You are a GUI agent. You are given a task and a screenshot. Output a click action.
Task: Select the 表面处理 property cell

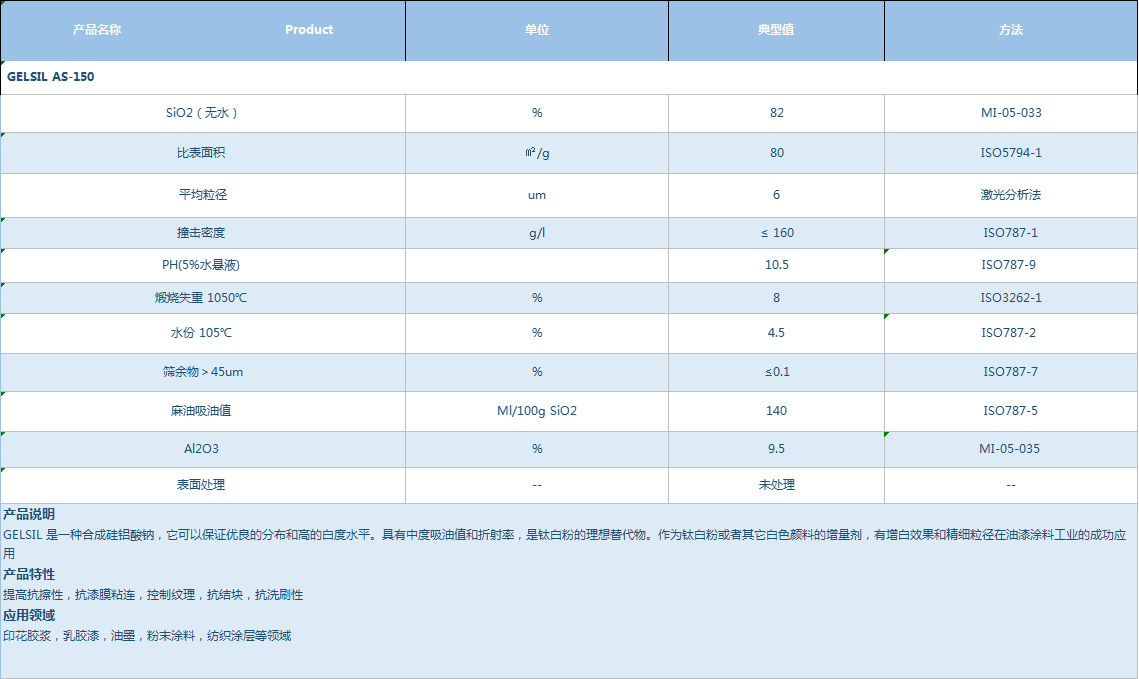click(203, 485)
